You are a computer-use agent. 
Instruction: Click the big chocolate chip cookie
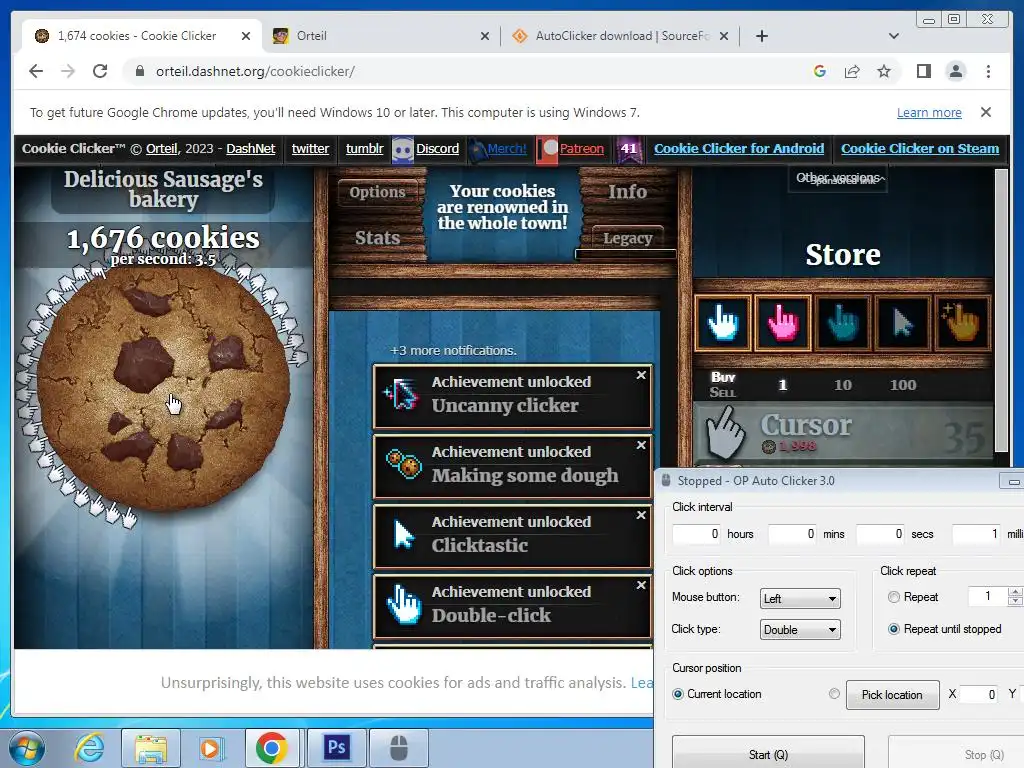(163, 391)
